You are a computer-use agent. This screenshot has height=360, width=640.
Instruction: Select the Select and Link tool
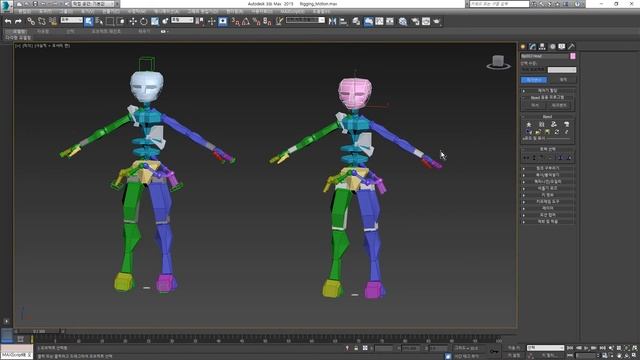[31, 21]
